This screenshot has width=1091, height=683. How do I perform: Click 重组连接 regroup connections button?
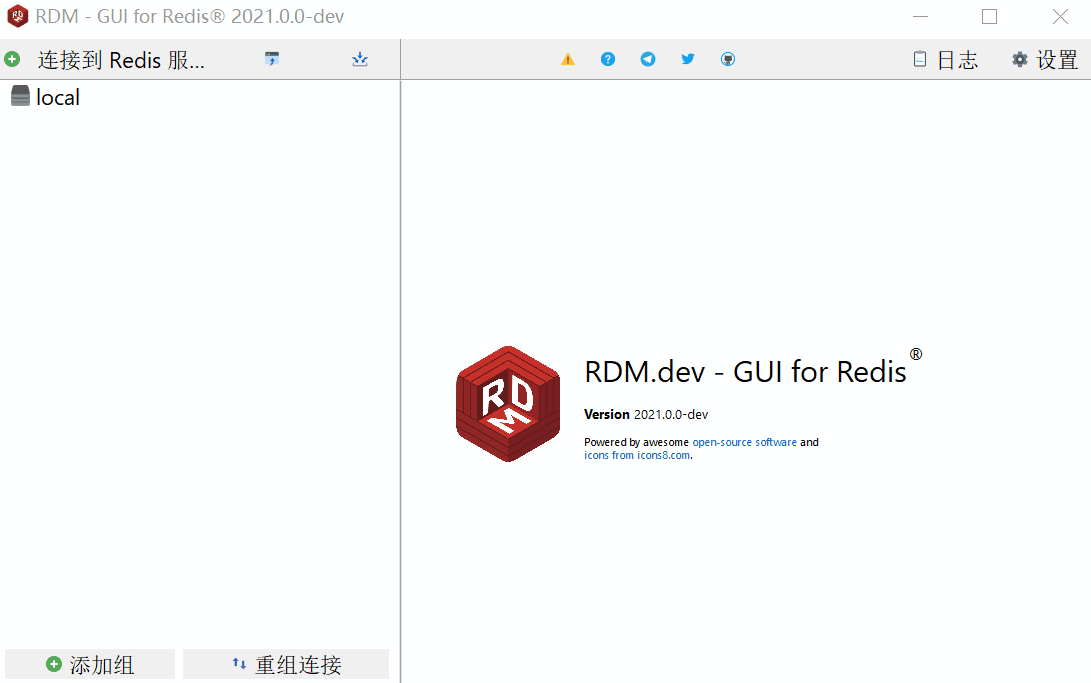click(286, 665)
